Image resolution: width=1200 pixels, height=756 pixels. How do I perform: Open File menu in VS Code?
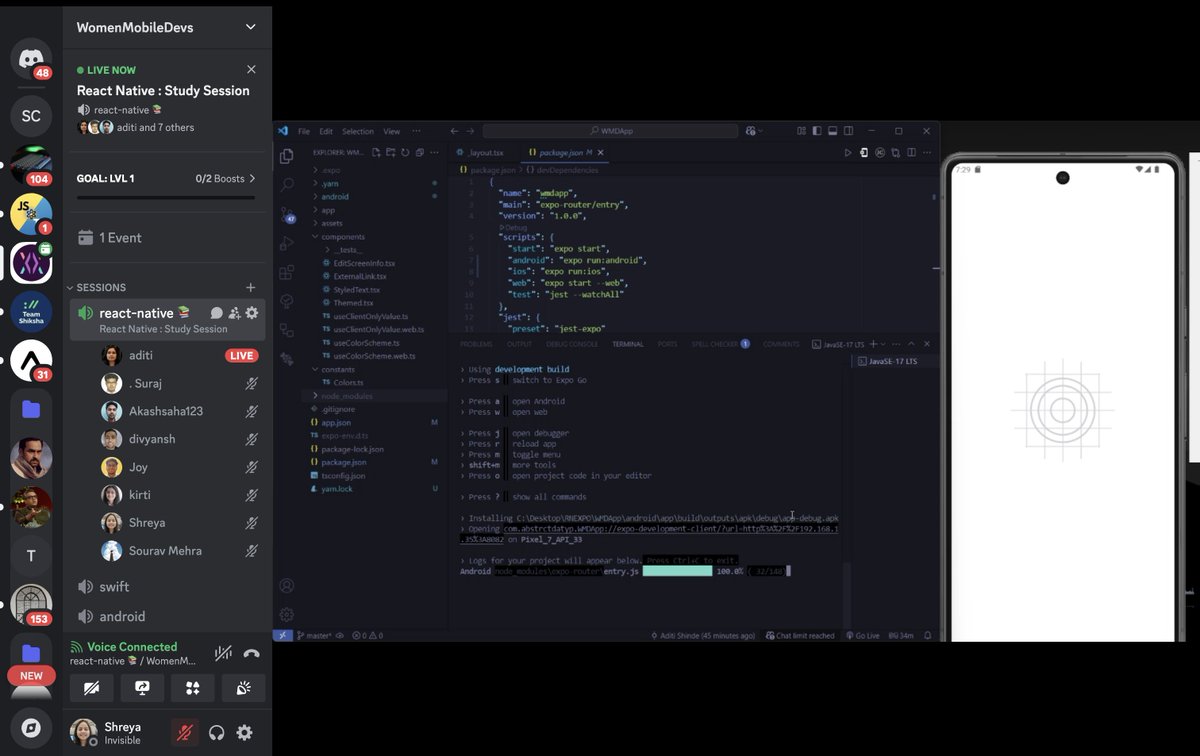point(303,131)
